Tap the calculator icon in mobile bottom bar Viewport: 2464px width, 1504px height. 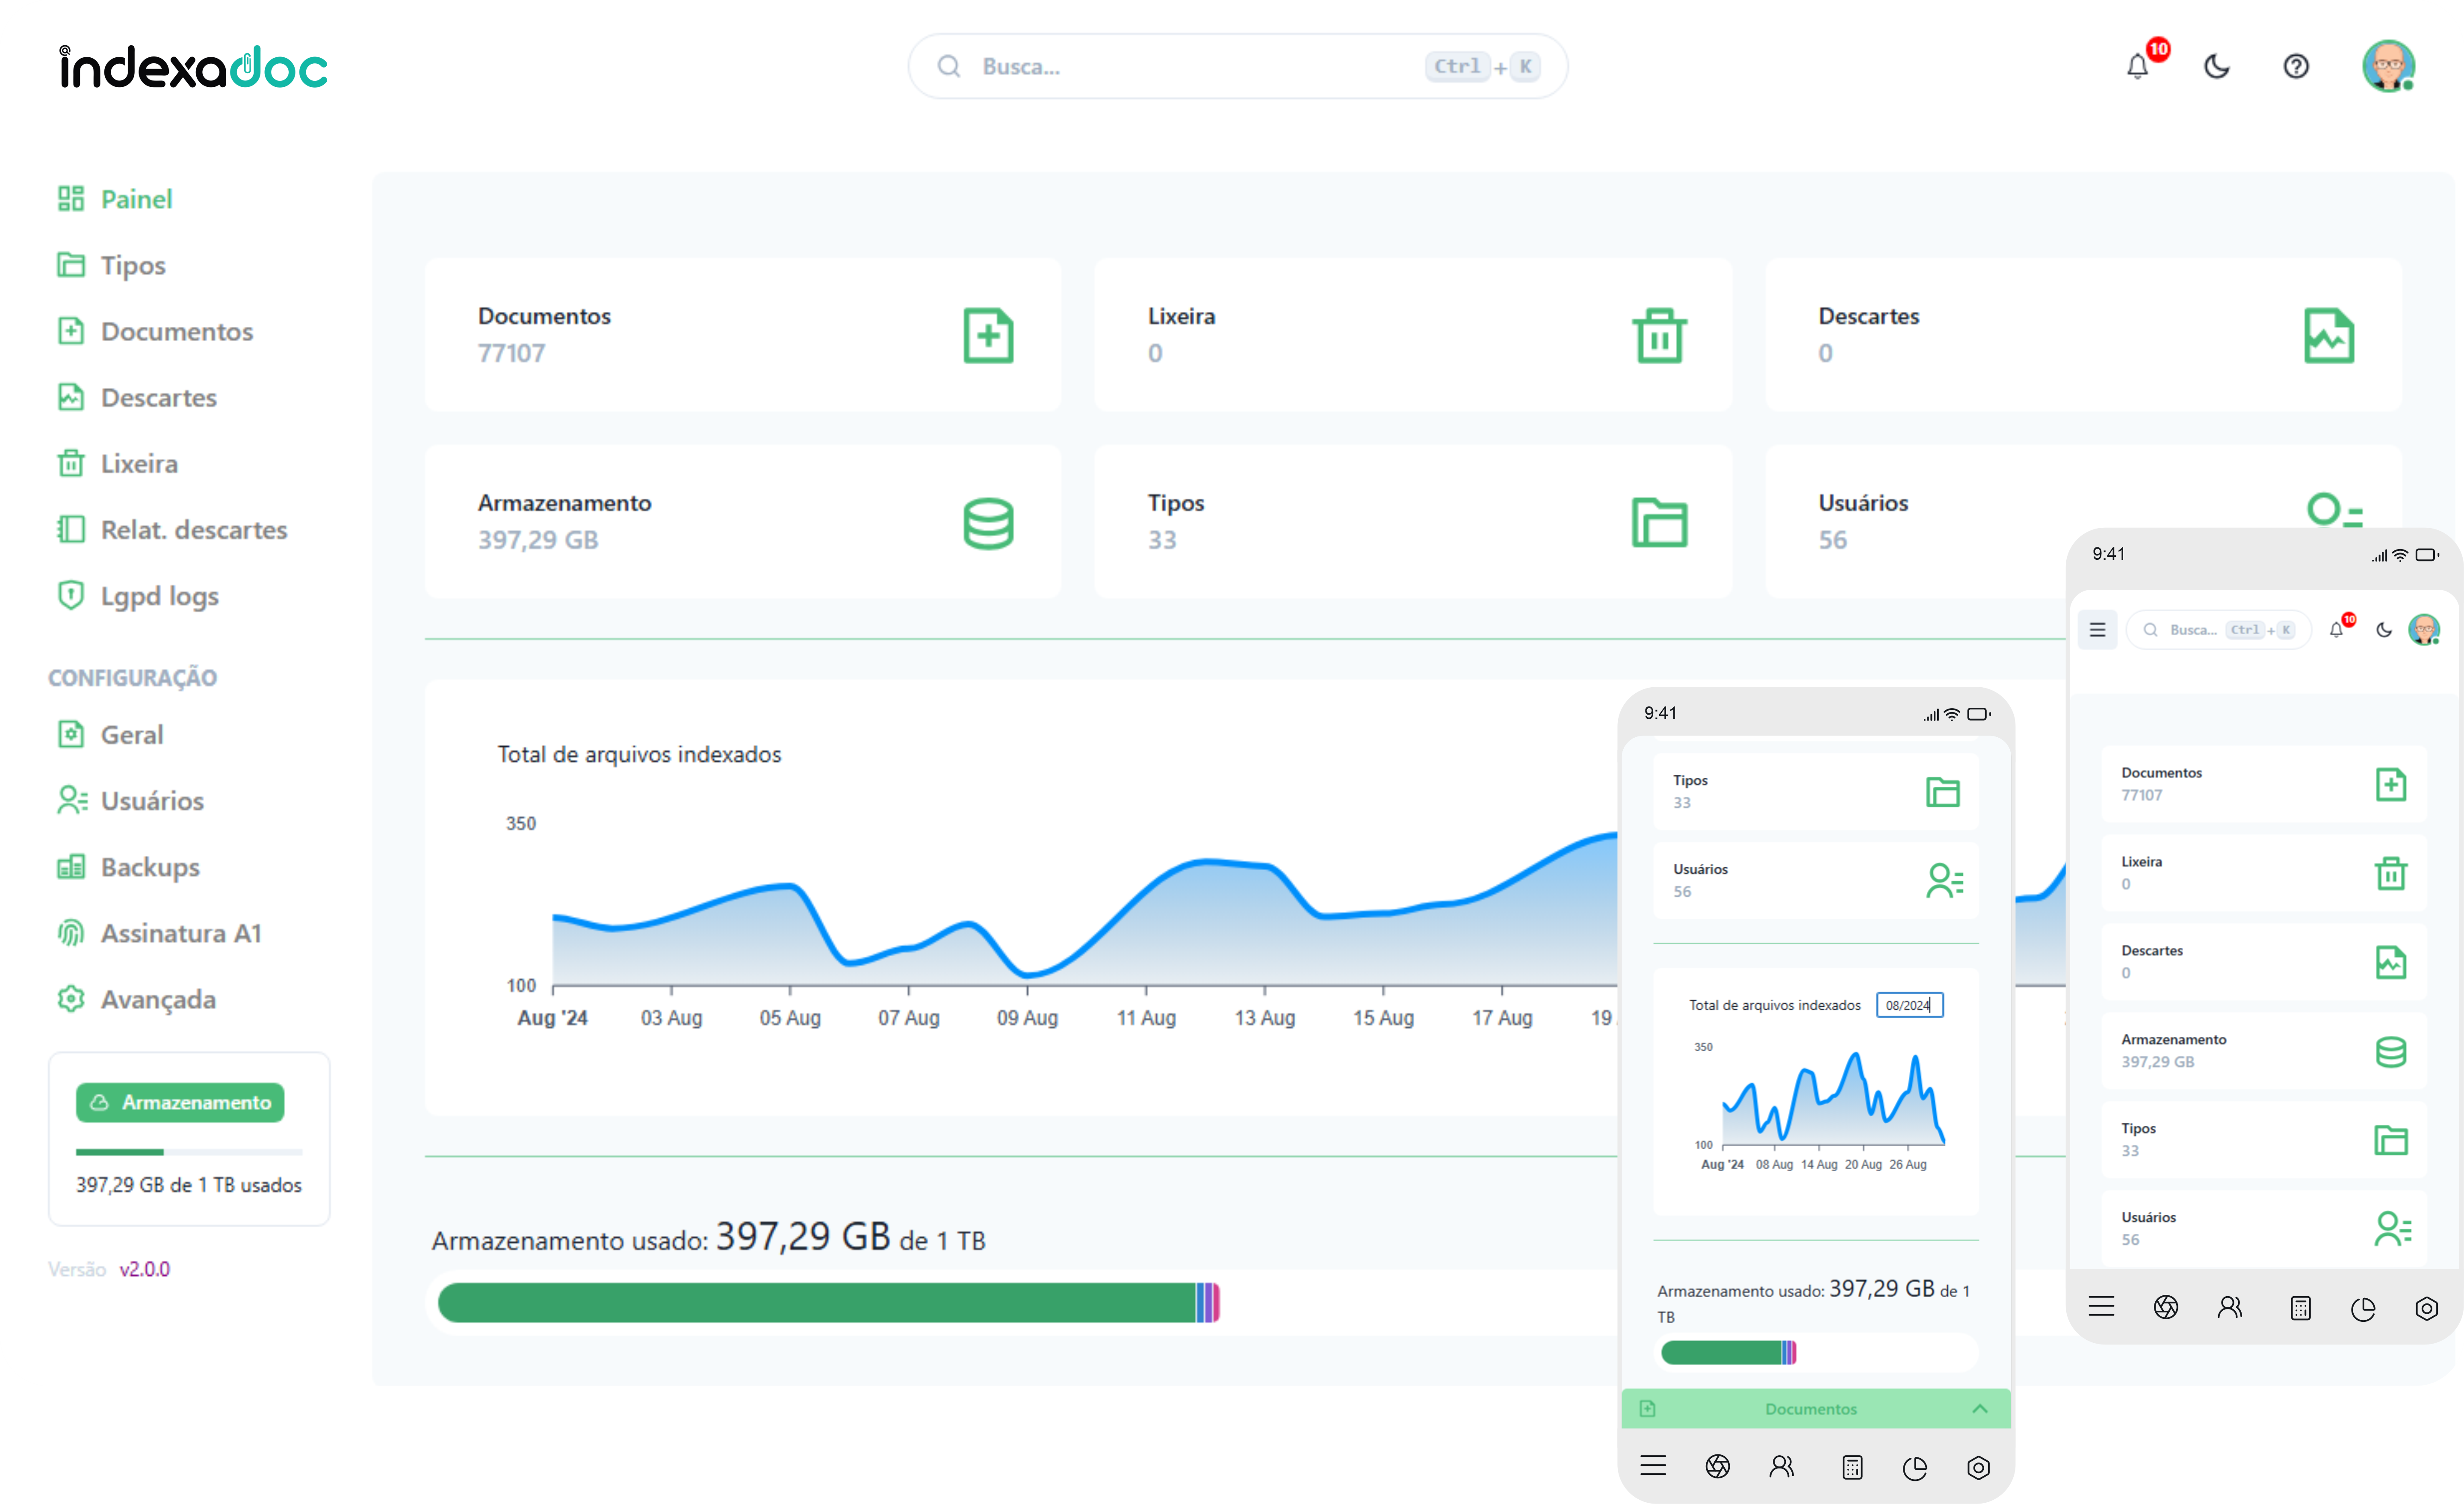pyautogui.click(x=1851, y=1467)
